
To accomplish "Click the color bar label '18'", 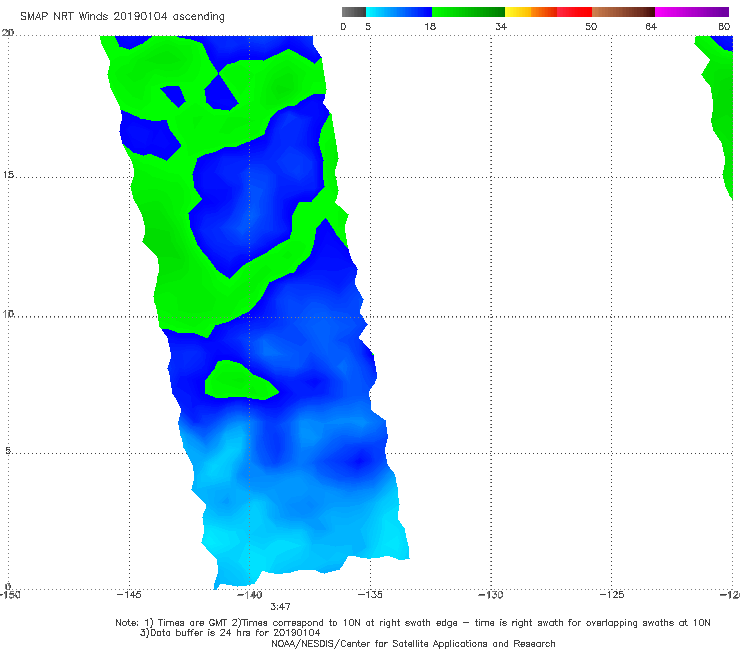I will pos(429,27).
